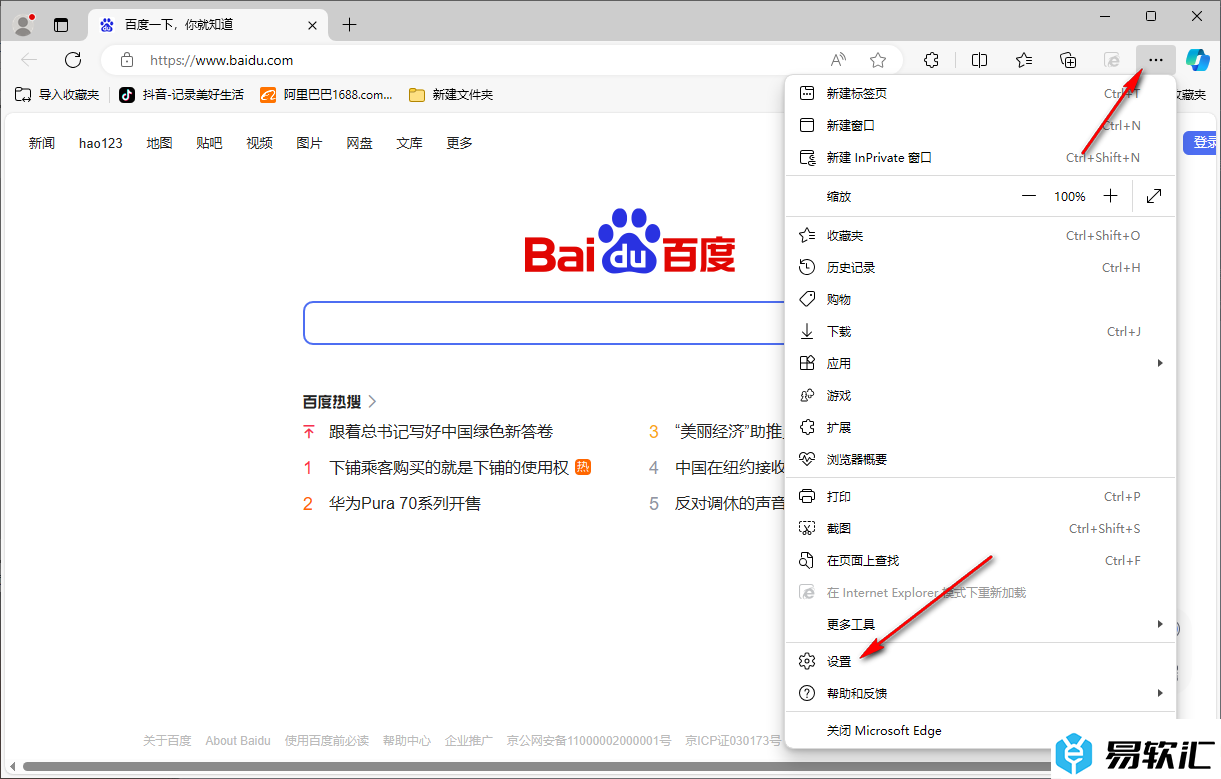Click the Copilot sidebar icon
Viewport: 1221px width, 779px height.
(1198, 60)
